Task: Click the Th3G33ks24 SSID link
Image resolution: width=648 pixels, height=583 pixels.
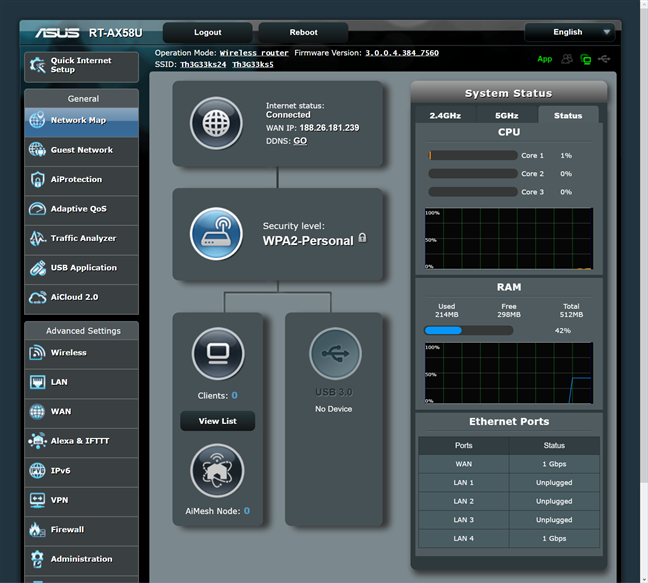Action: pyautogui.click(x=203, y=64)
